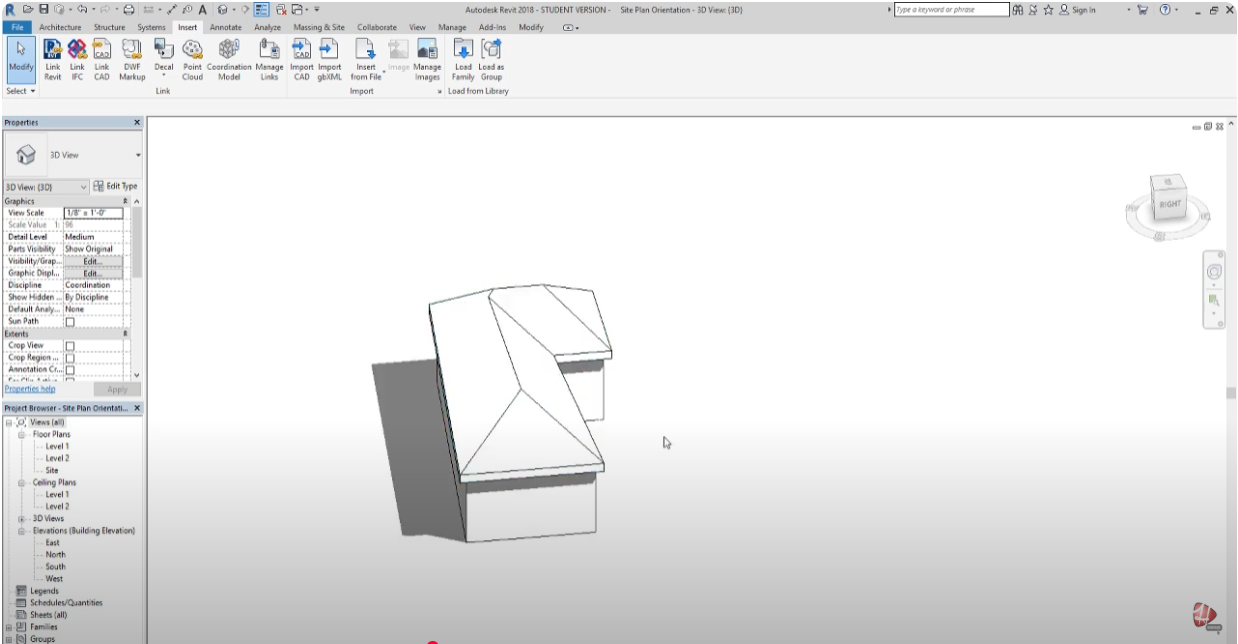The width and height of the screenshot is (1238, 644).
Task: Check the Crop Region Visible box
Action: [x=70, y=358]
